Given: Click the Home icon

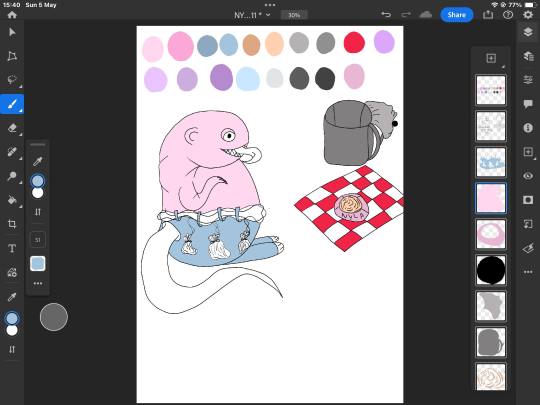Looking at the screenshot, I should 12,15.
